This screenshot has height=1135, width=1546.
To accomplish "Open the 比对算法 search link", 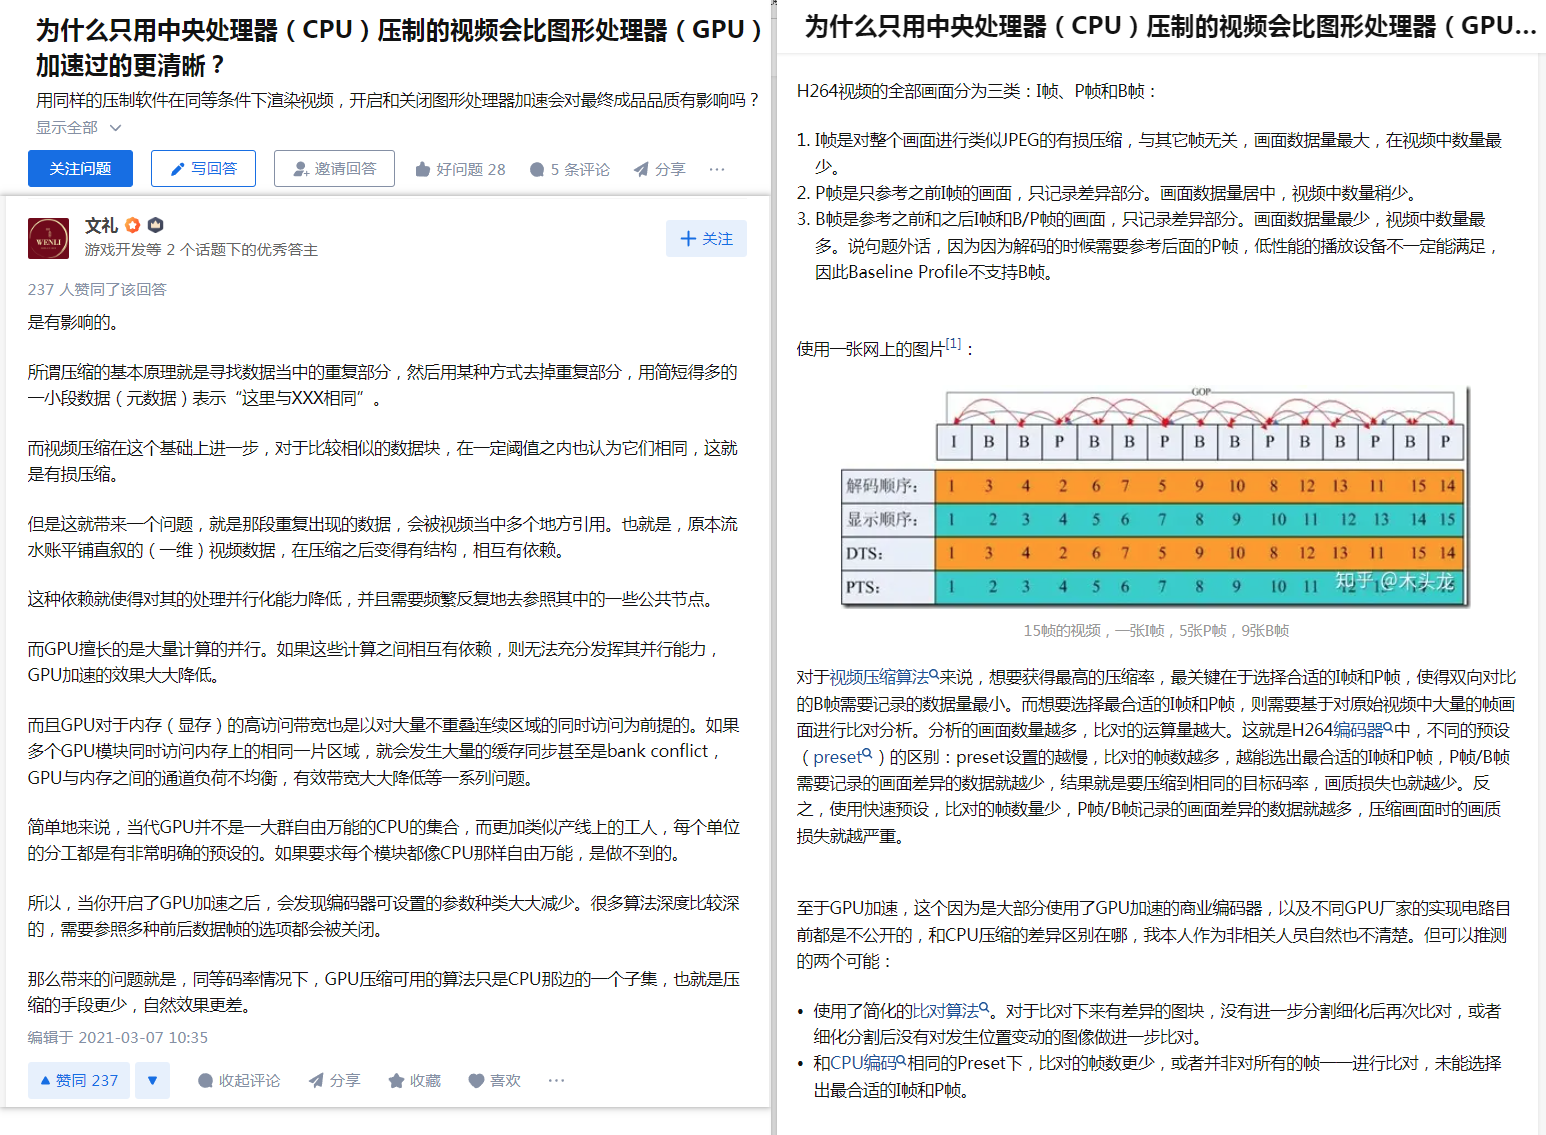I will pyautogui.click(x=951, y=1011).
